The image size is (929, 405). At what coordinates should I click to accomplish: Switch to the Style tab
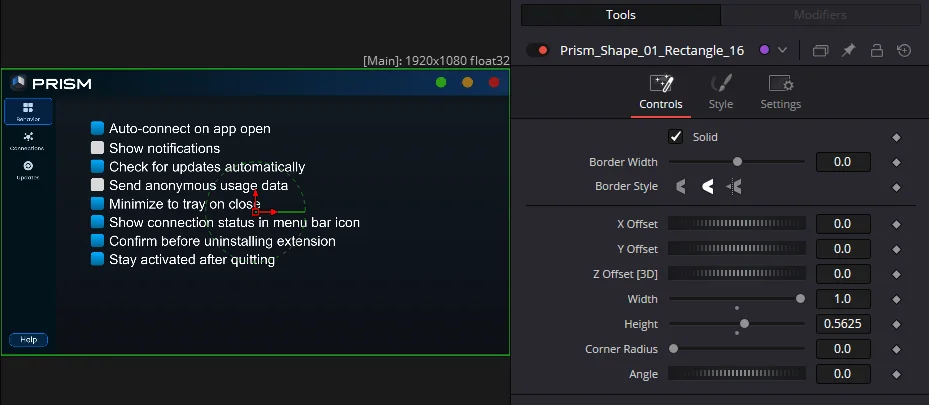720,94
